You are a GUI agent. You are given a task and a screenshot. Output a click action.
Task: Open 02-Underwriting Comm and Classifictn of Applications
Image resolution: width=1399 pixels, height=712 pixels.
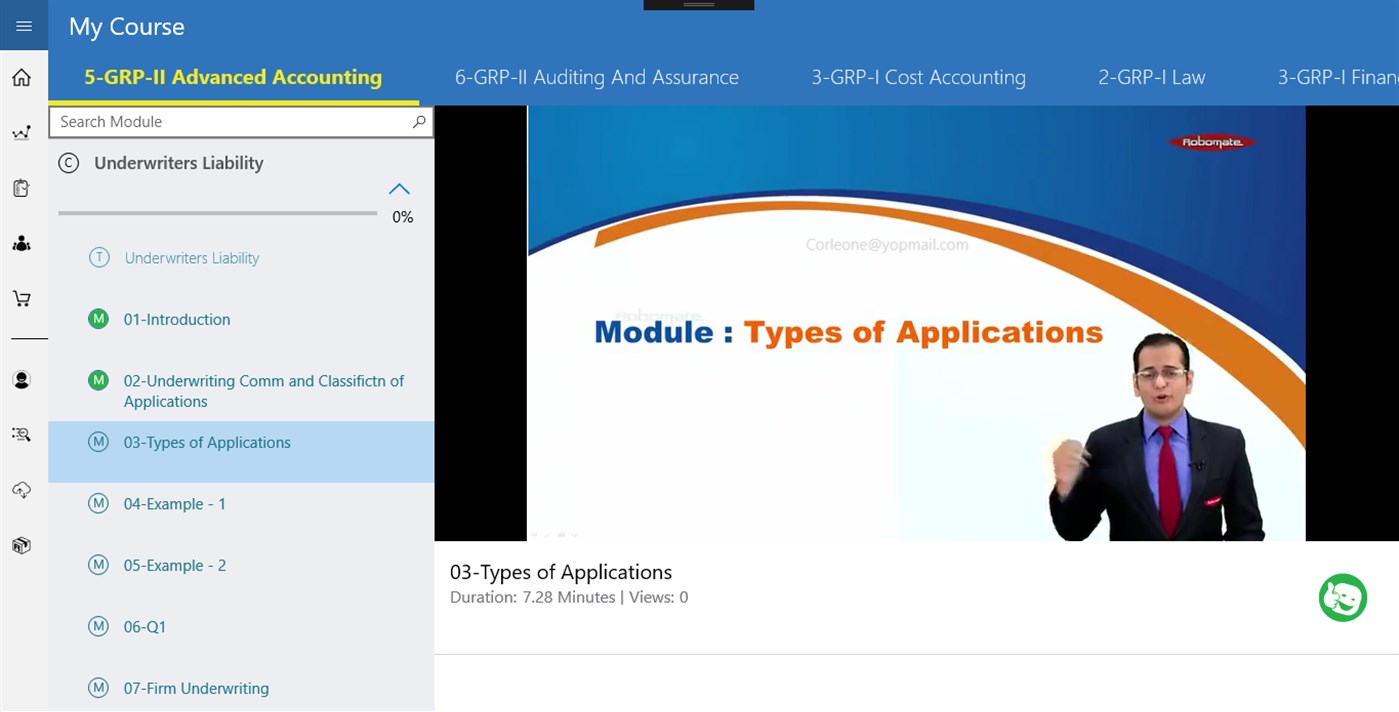click(x=264, y=391)
